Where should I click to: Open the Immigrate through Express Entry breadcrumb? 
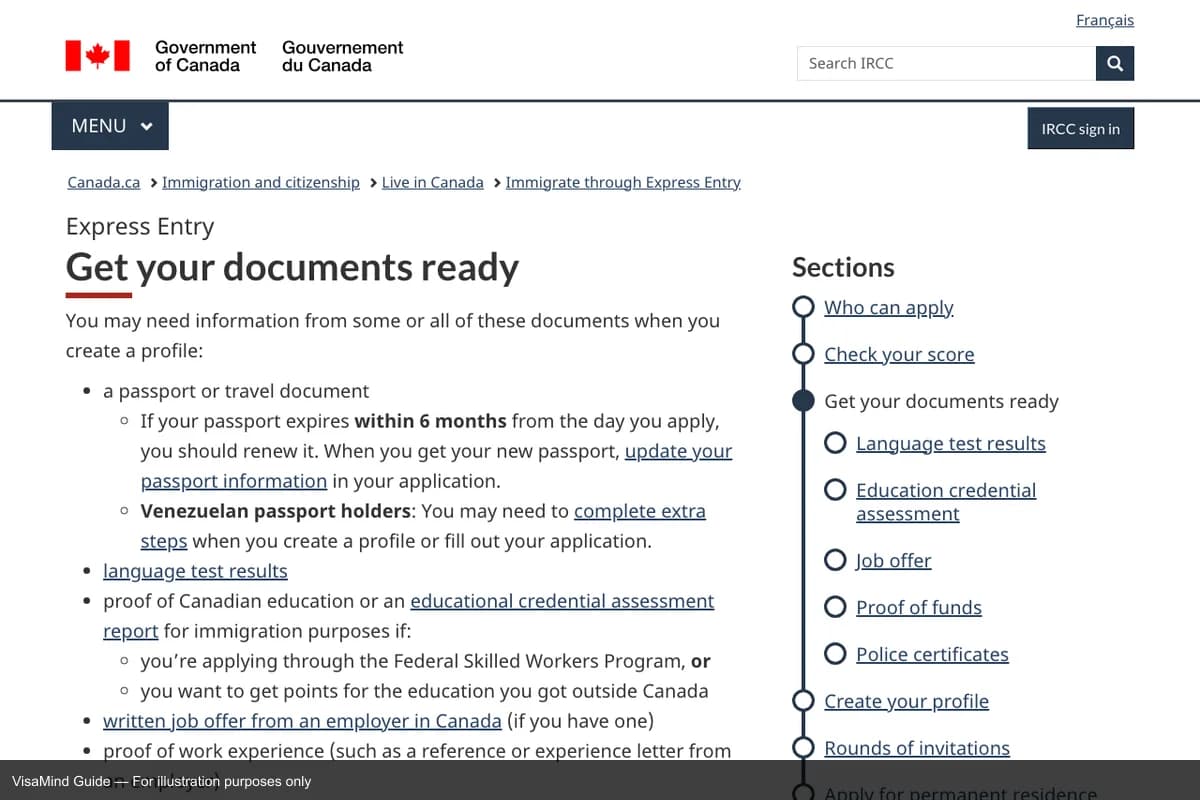pyautogui.click(x=623, y=182)
